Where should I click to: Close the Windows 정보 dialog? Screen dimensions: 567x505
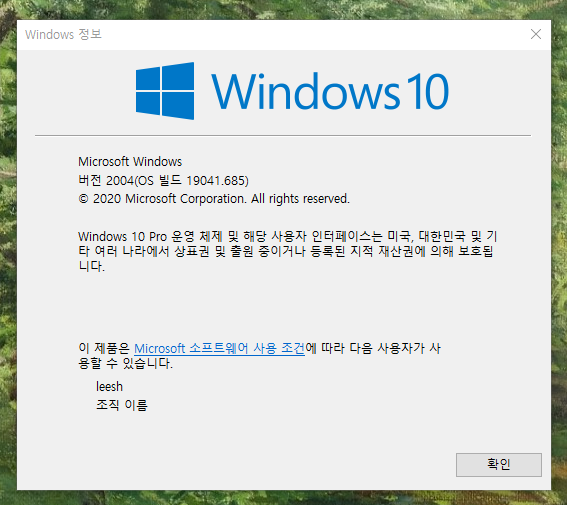click(536, 34)
